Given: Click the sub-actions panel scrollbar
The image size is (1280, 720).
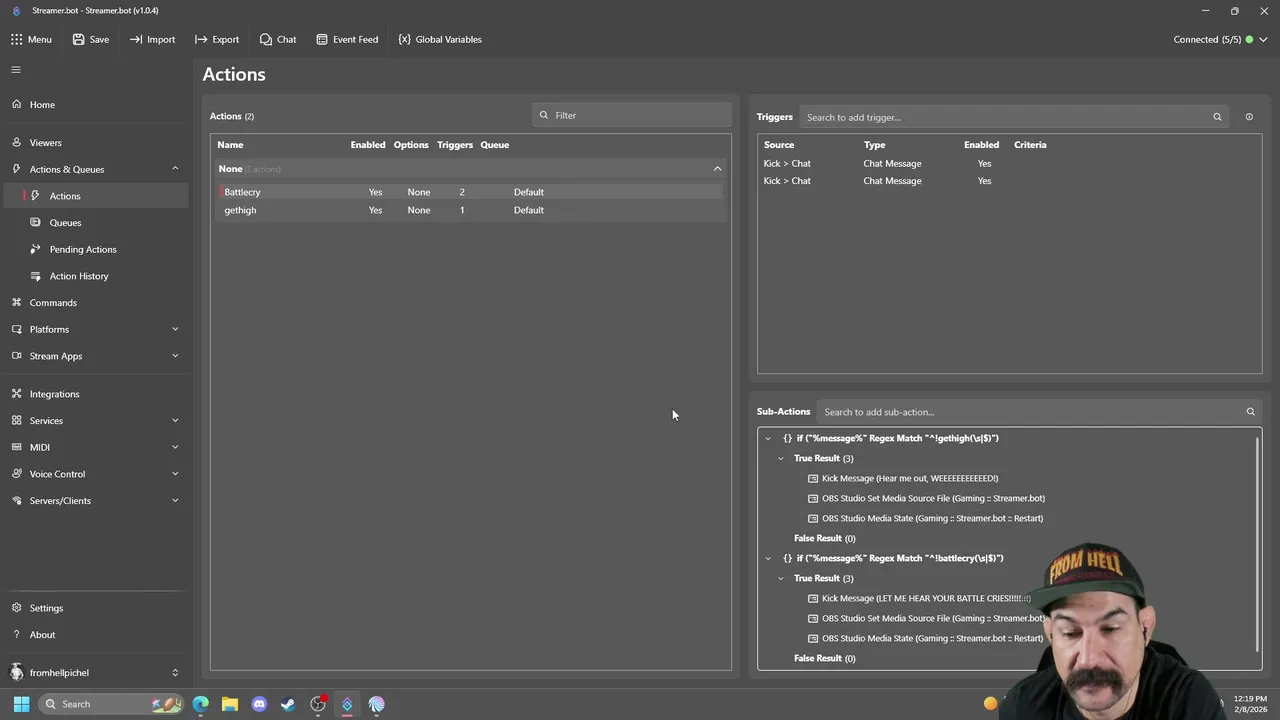Looking at the screenshot, I should coord(1258,544).
